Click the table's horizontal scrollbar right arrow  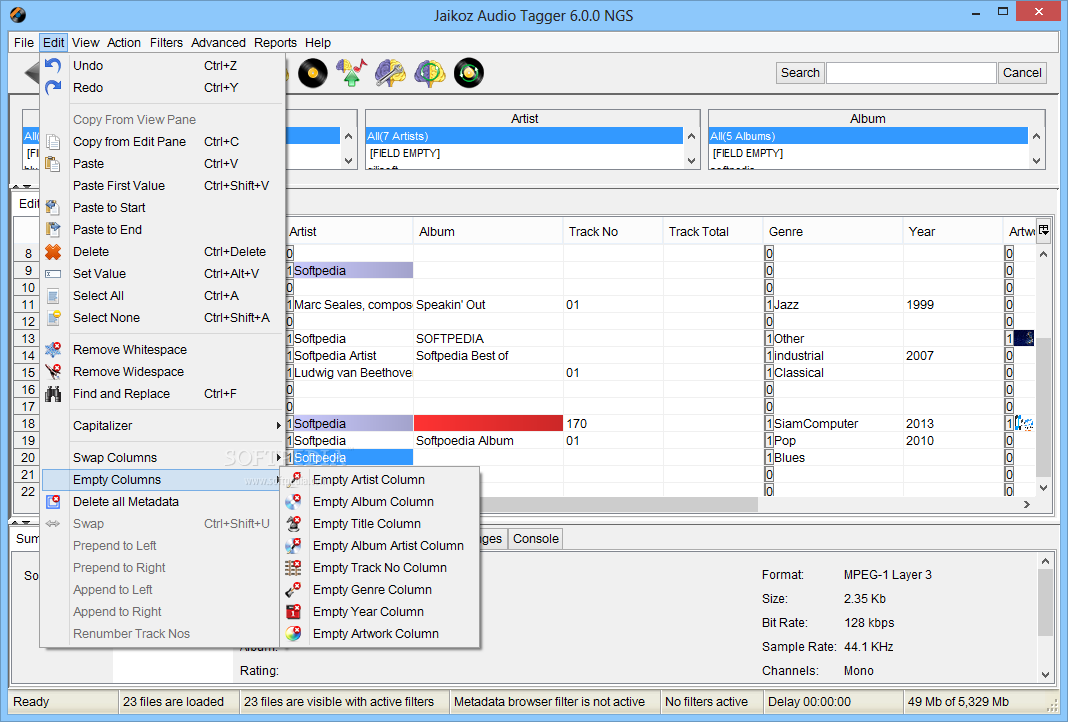pos(1026,505)
